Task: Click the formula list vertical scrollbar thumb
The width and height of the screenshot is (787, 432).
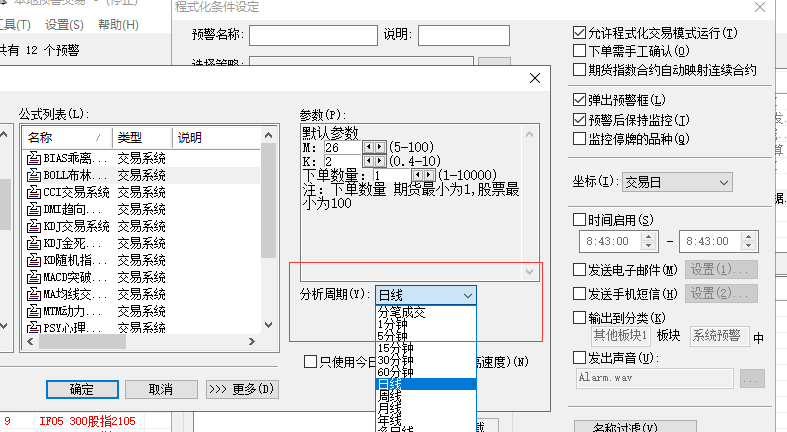Action: 269,201
